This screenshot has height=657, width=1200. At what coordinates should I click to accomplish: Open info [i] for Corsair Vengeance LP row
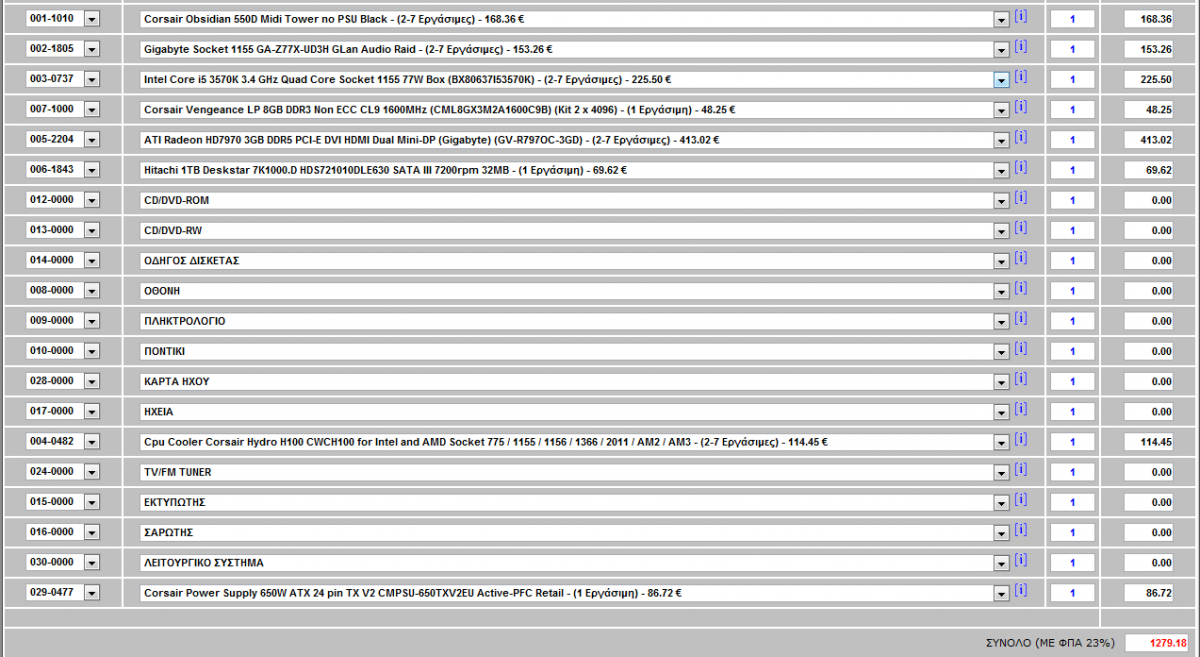point(1020,106)
